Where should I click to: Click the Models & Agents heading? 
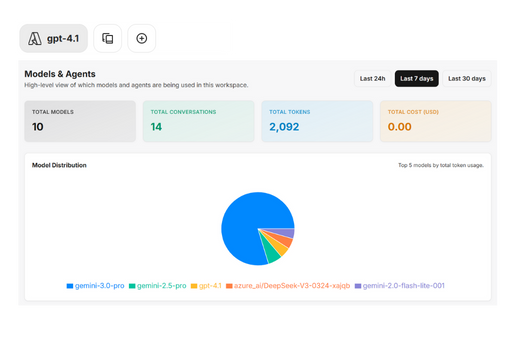(x=60, y=74)
